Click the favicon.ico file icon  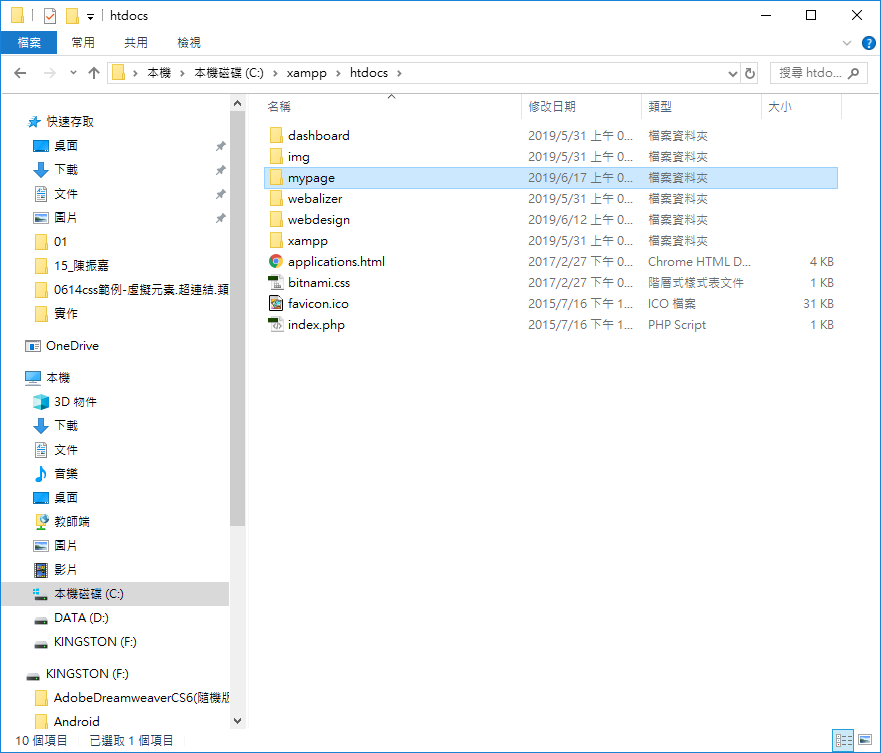click(276, 303)
